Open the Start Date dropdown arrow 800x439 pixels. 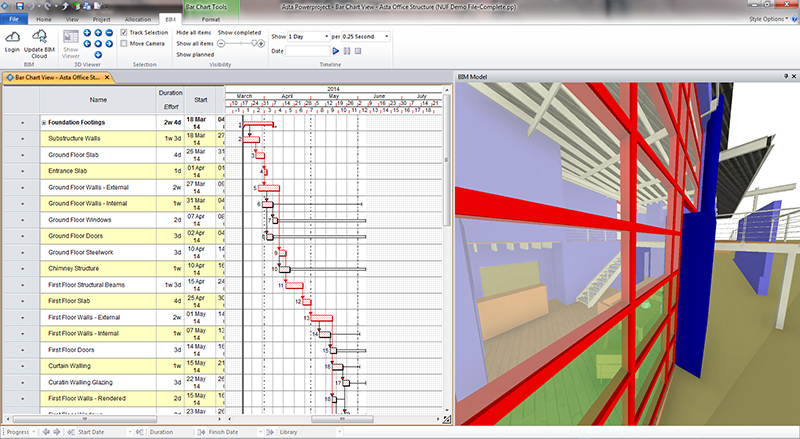(130, 432)
